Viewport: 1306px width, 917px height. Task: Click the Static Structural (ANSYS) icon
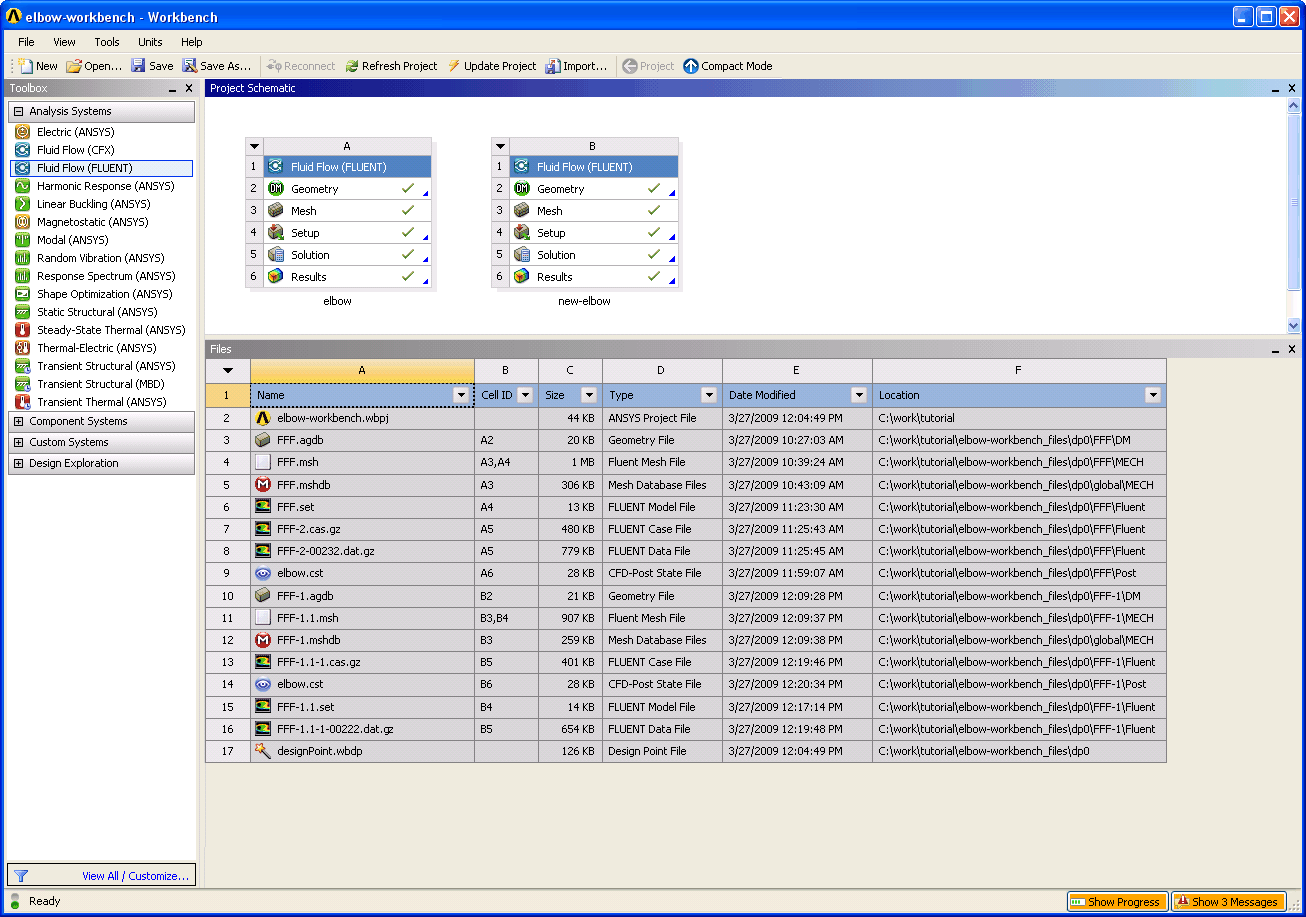22,312
